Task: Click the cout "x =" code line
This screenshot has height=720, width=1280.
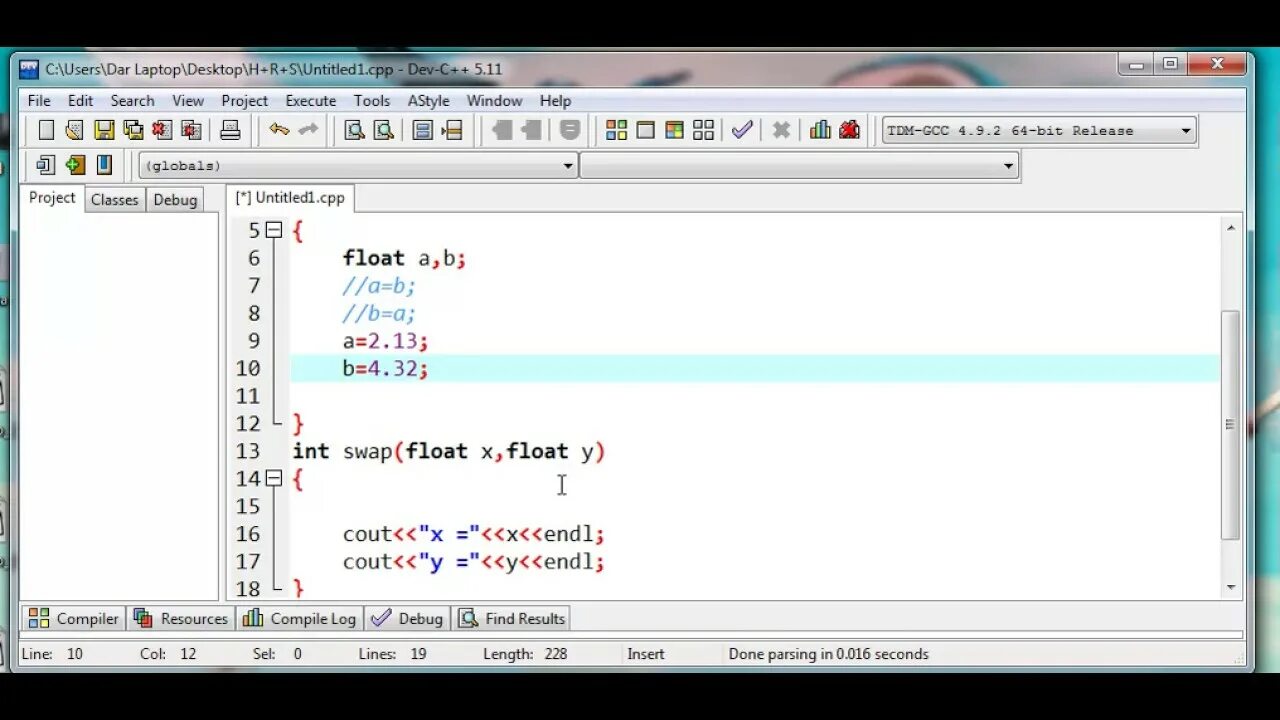Action: 473,534
